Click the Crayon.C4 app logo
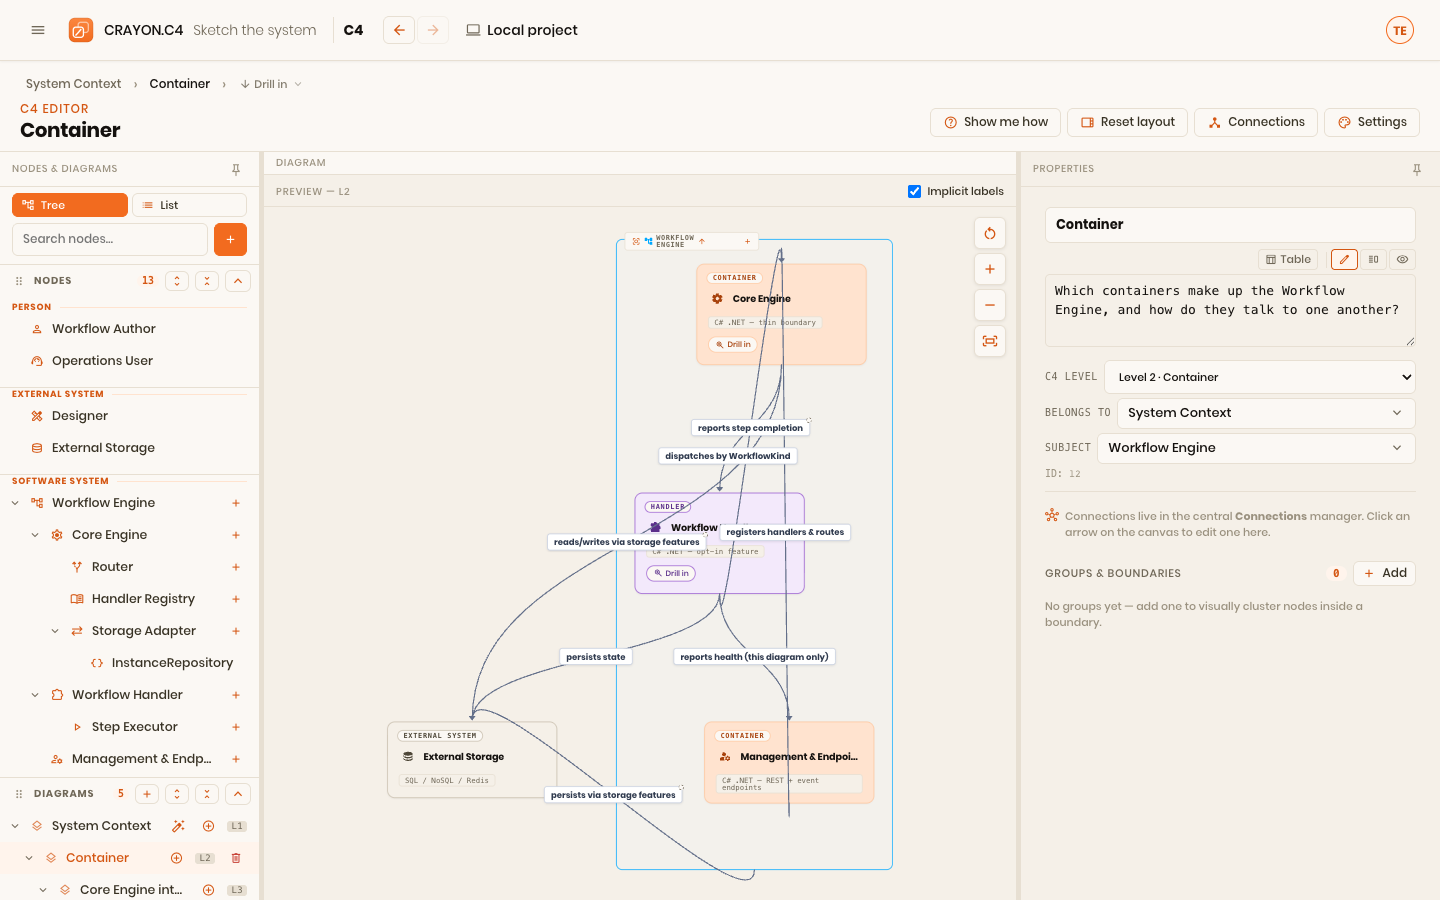The width and height of the screenshot is (1440, 900). point(81,30)
